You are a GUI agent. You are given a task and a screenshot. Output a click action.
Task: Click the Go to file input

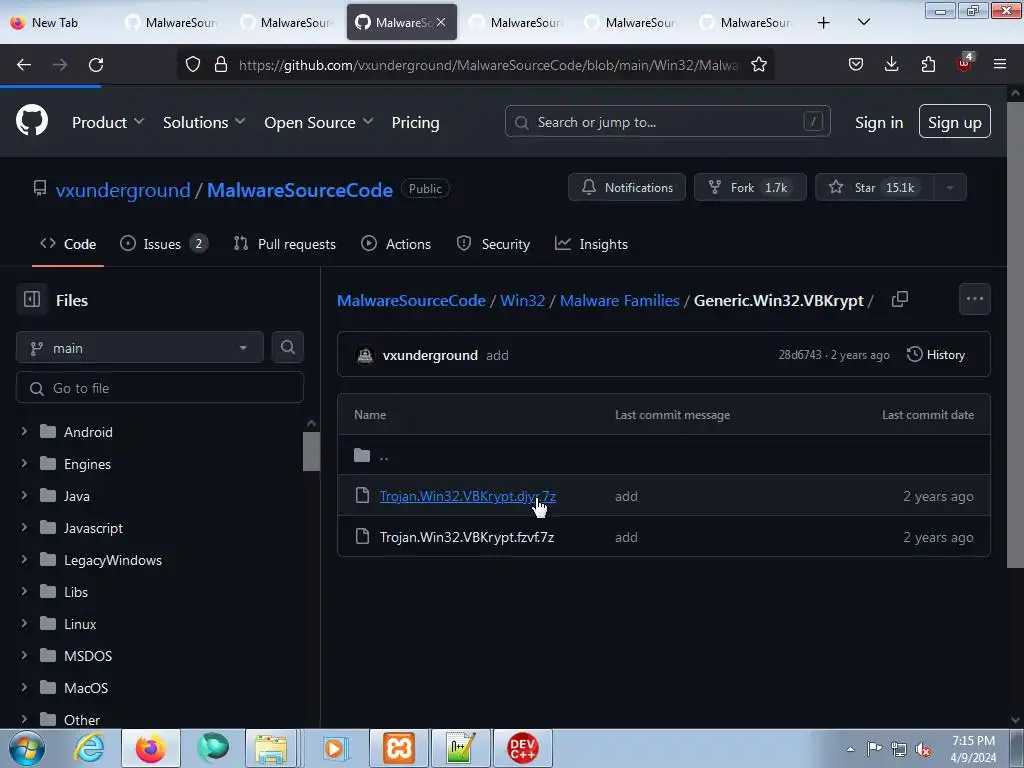tap(160, 388)
